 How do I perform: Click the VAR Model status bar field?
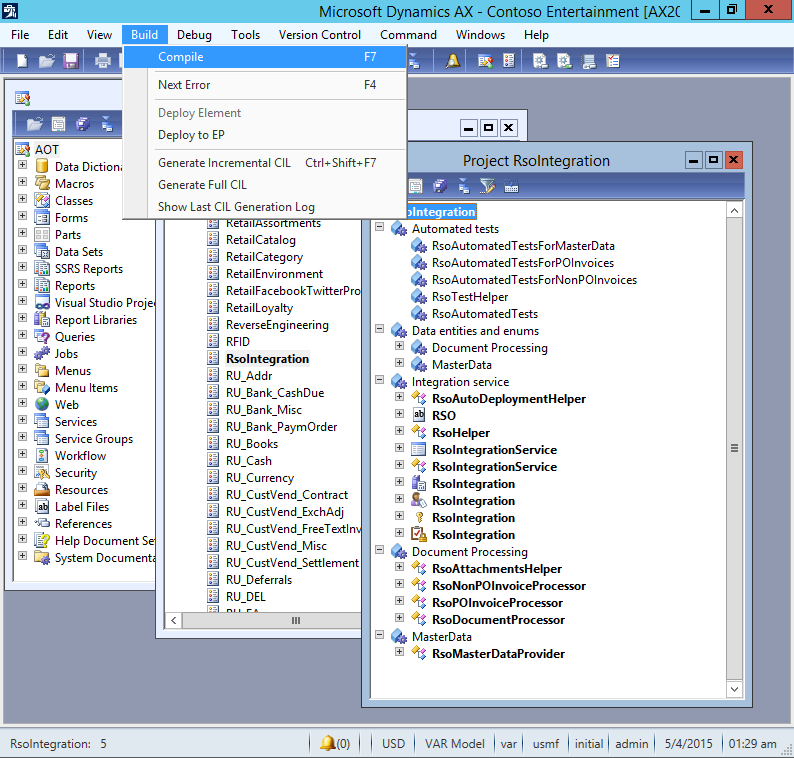452,744
